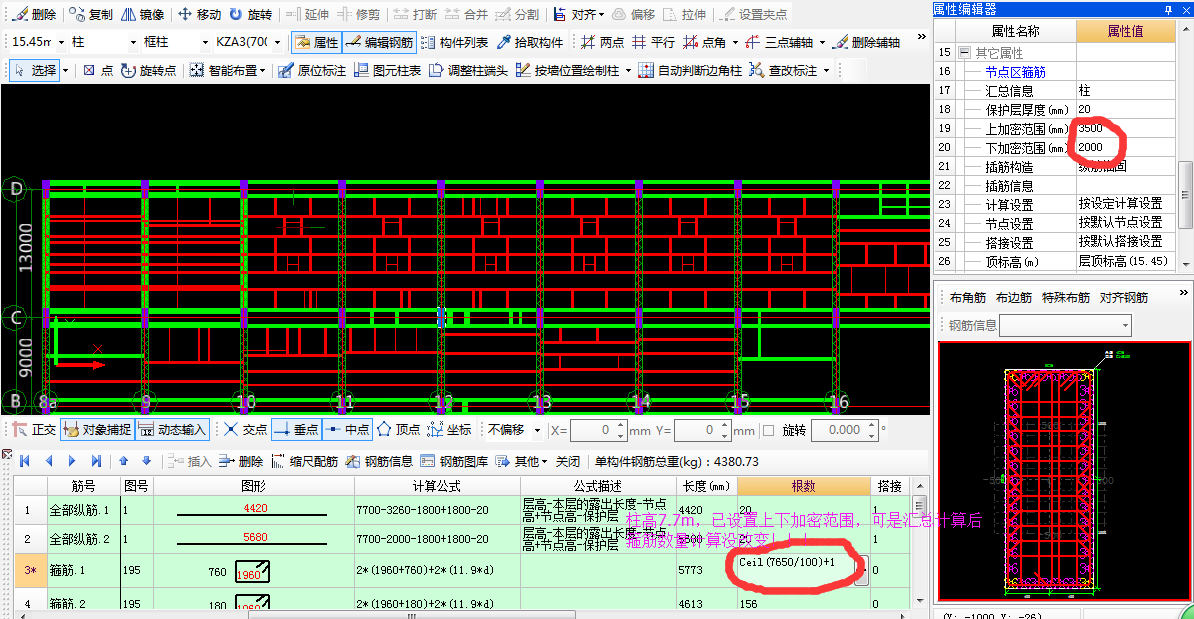The image size is (1194, 619).
Task: Click the rotation angle 0.000 field
Action: (x=844, y=430)
